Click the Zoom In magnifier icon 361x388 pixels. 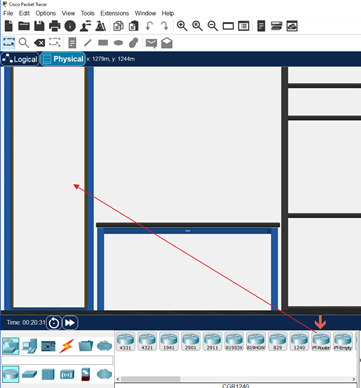click(x=182, y=26)
